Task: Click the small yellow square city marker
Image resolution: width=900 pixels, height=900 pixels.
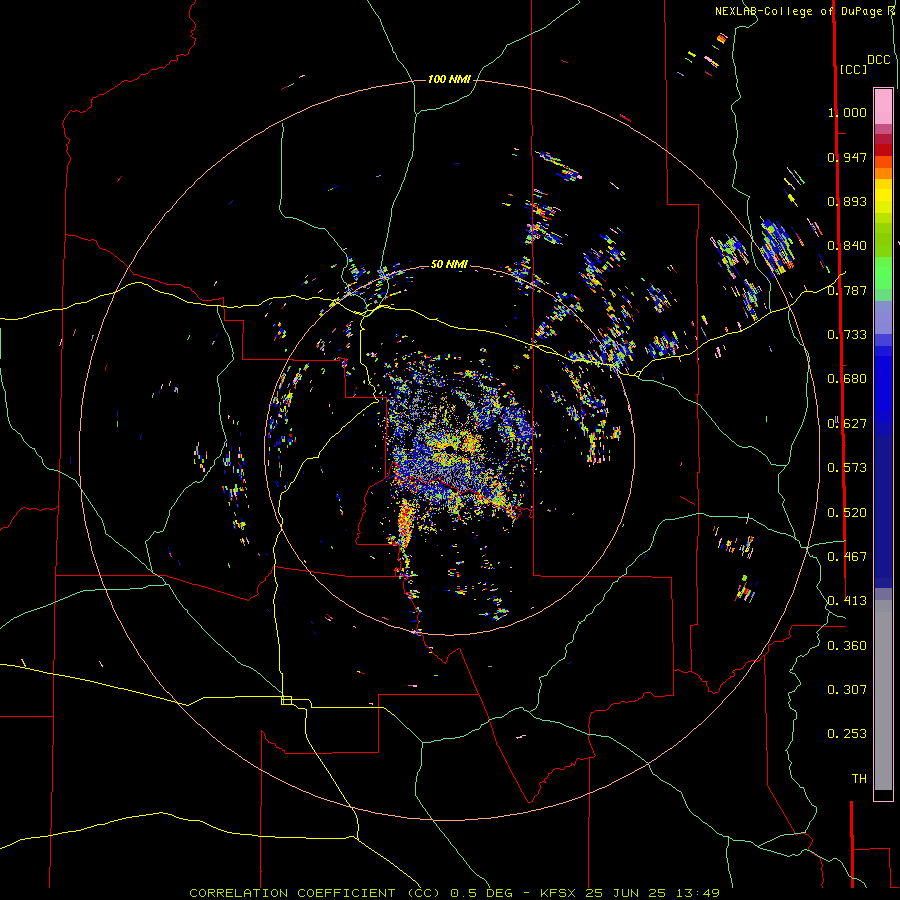Action: pyautogui.click(x=286, y=700)
